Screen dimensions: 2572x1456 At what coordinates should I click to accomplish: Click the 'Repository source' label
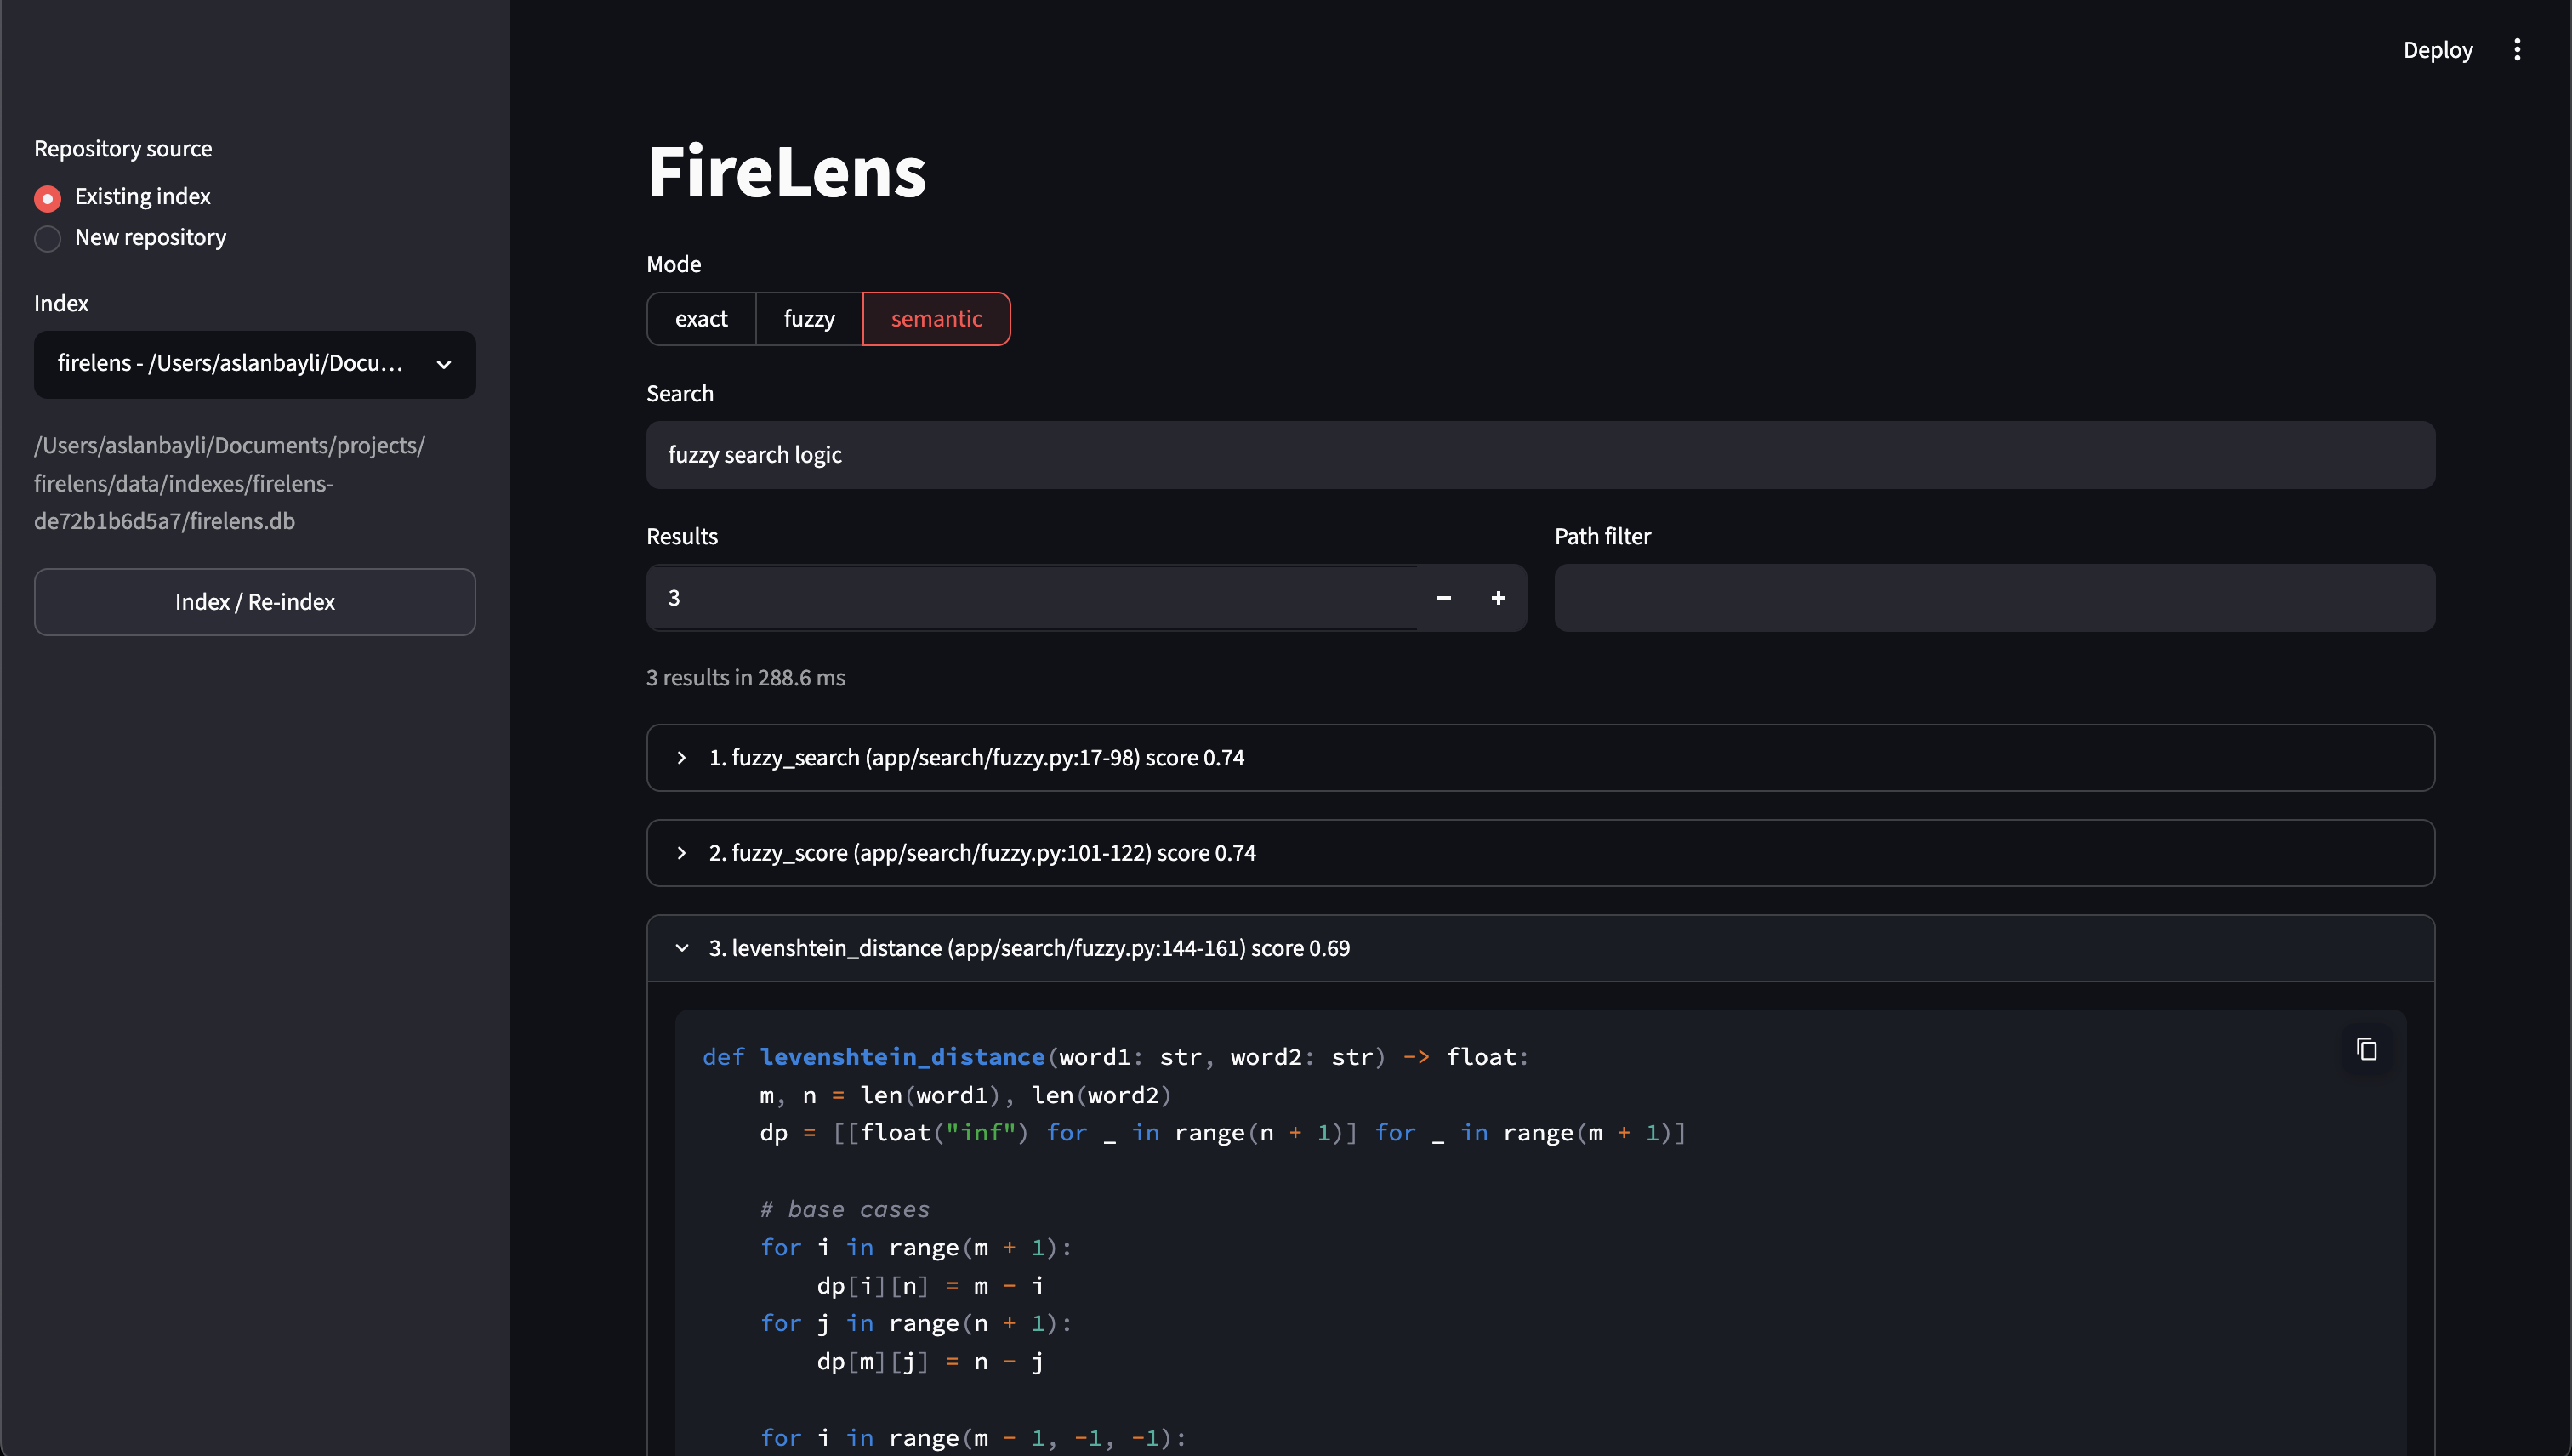click(x=123, y=149)
